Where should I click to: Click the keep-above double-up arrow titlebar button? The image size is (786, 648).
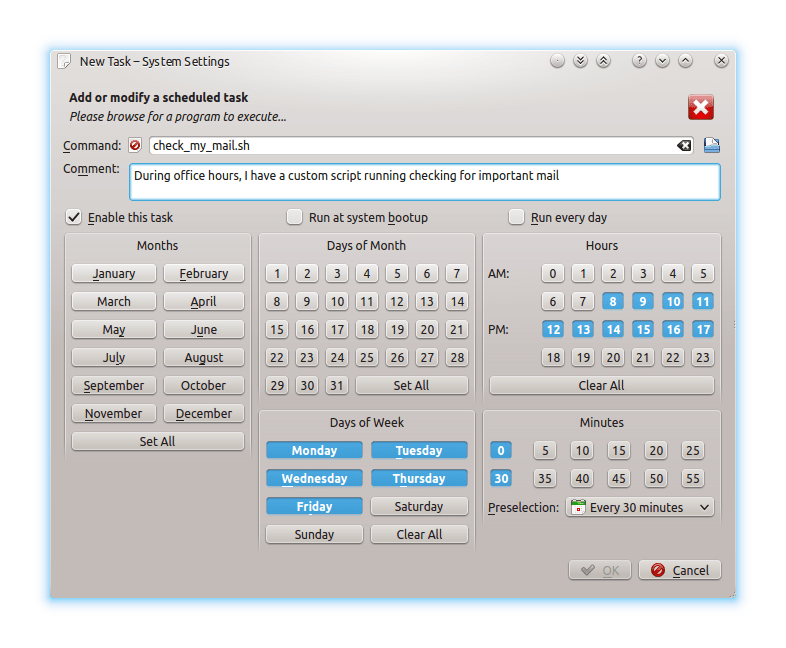604,61
